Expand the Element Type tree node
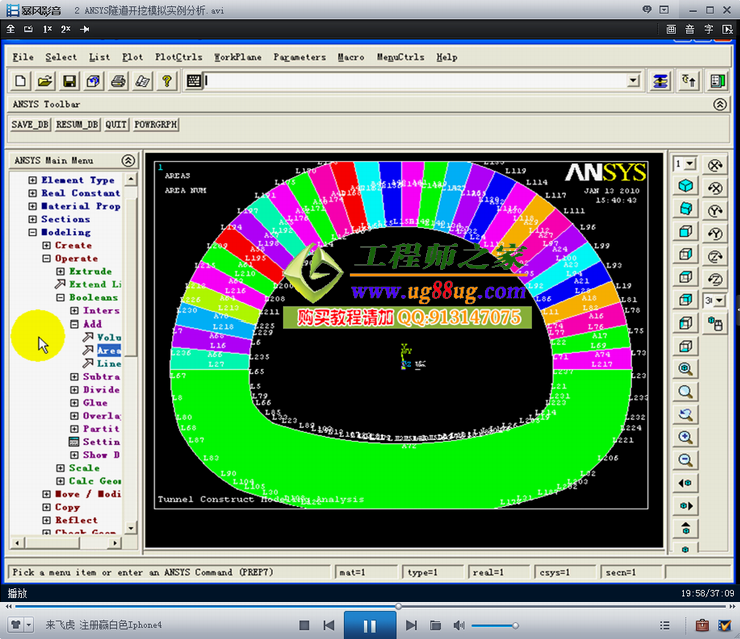Viewport: 740px width, 639px height. click(x=33, y=180)
